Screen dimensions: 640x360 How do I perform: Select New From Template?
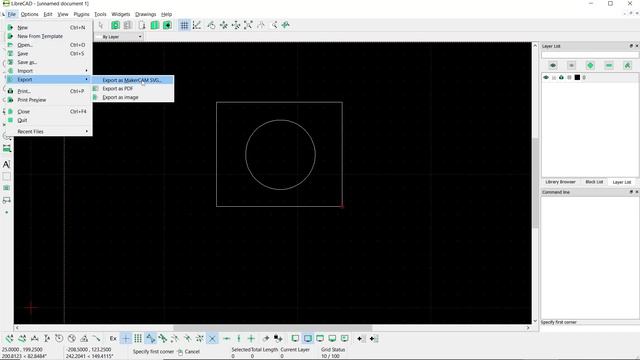coord(48,36)
